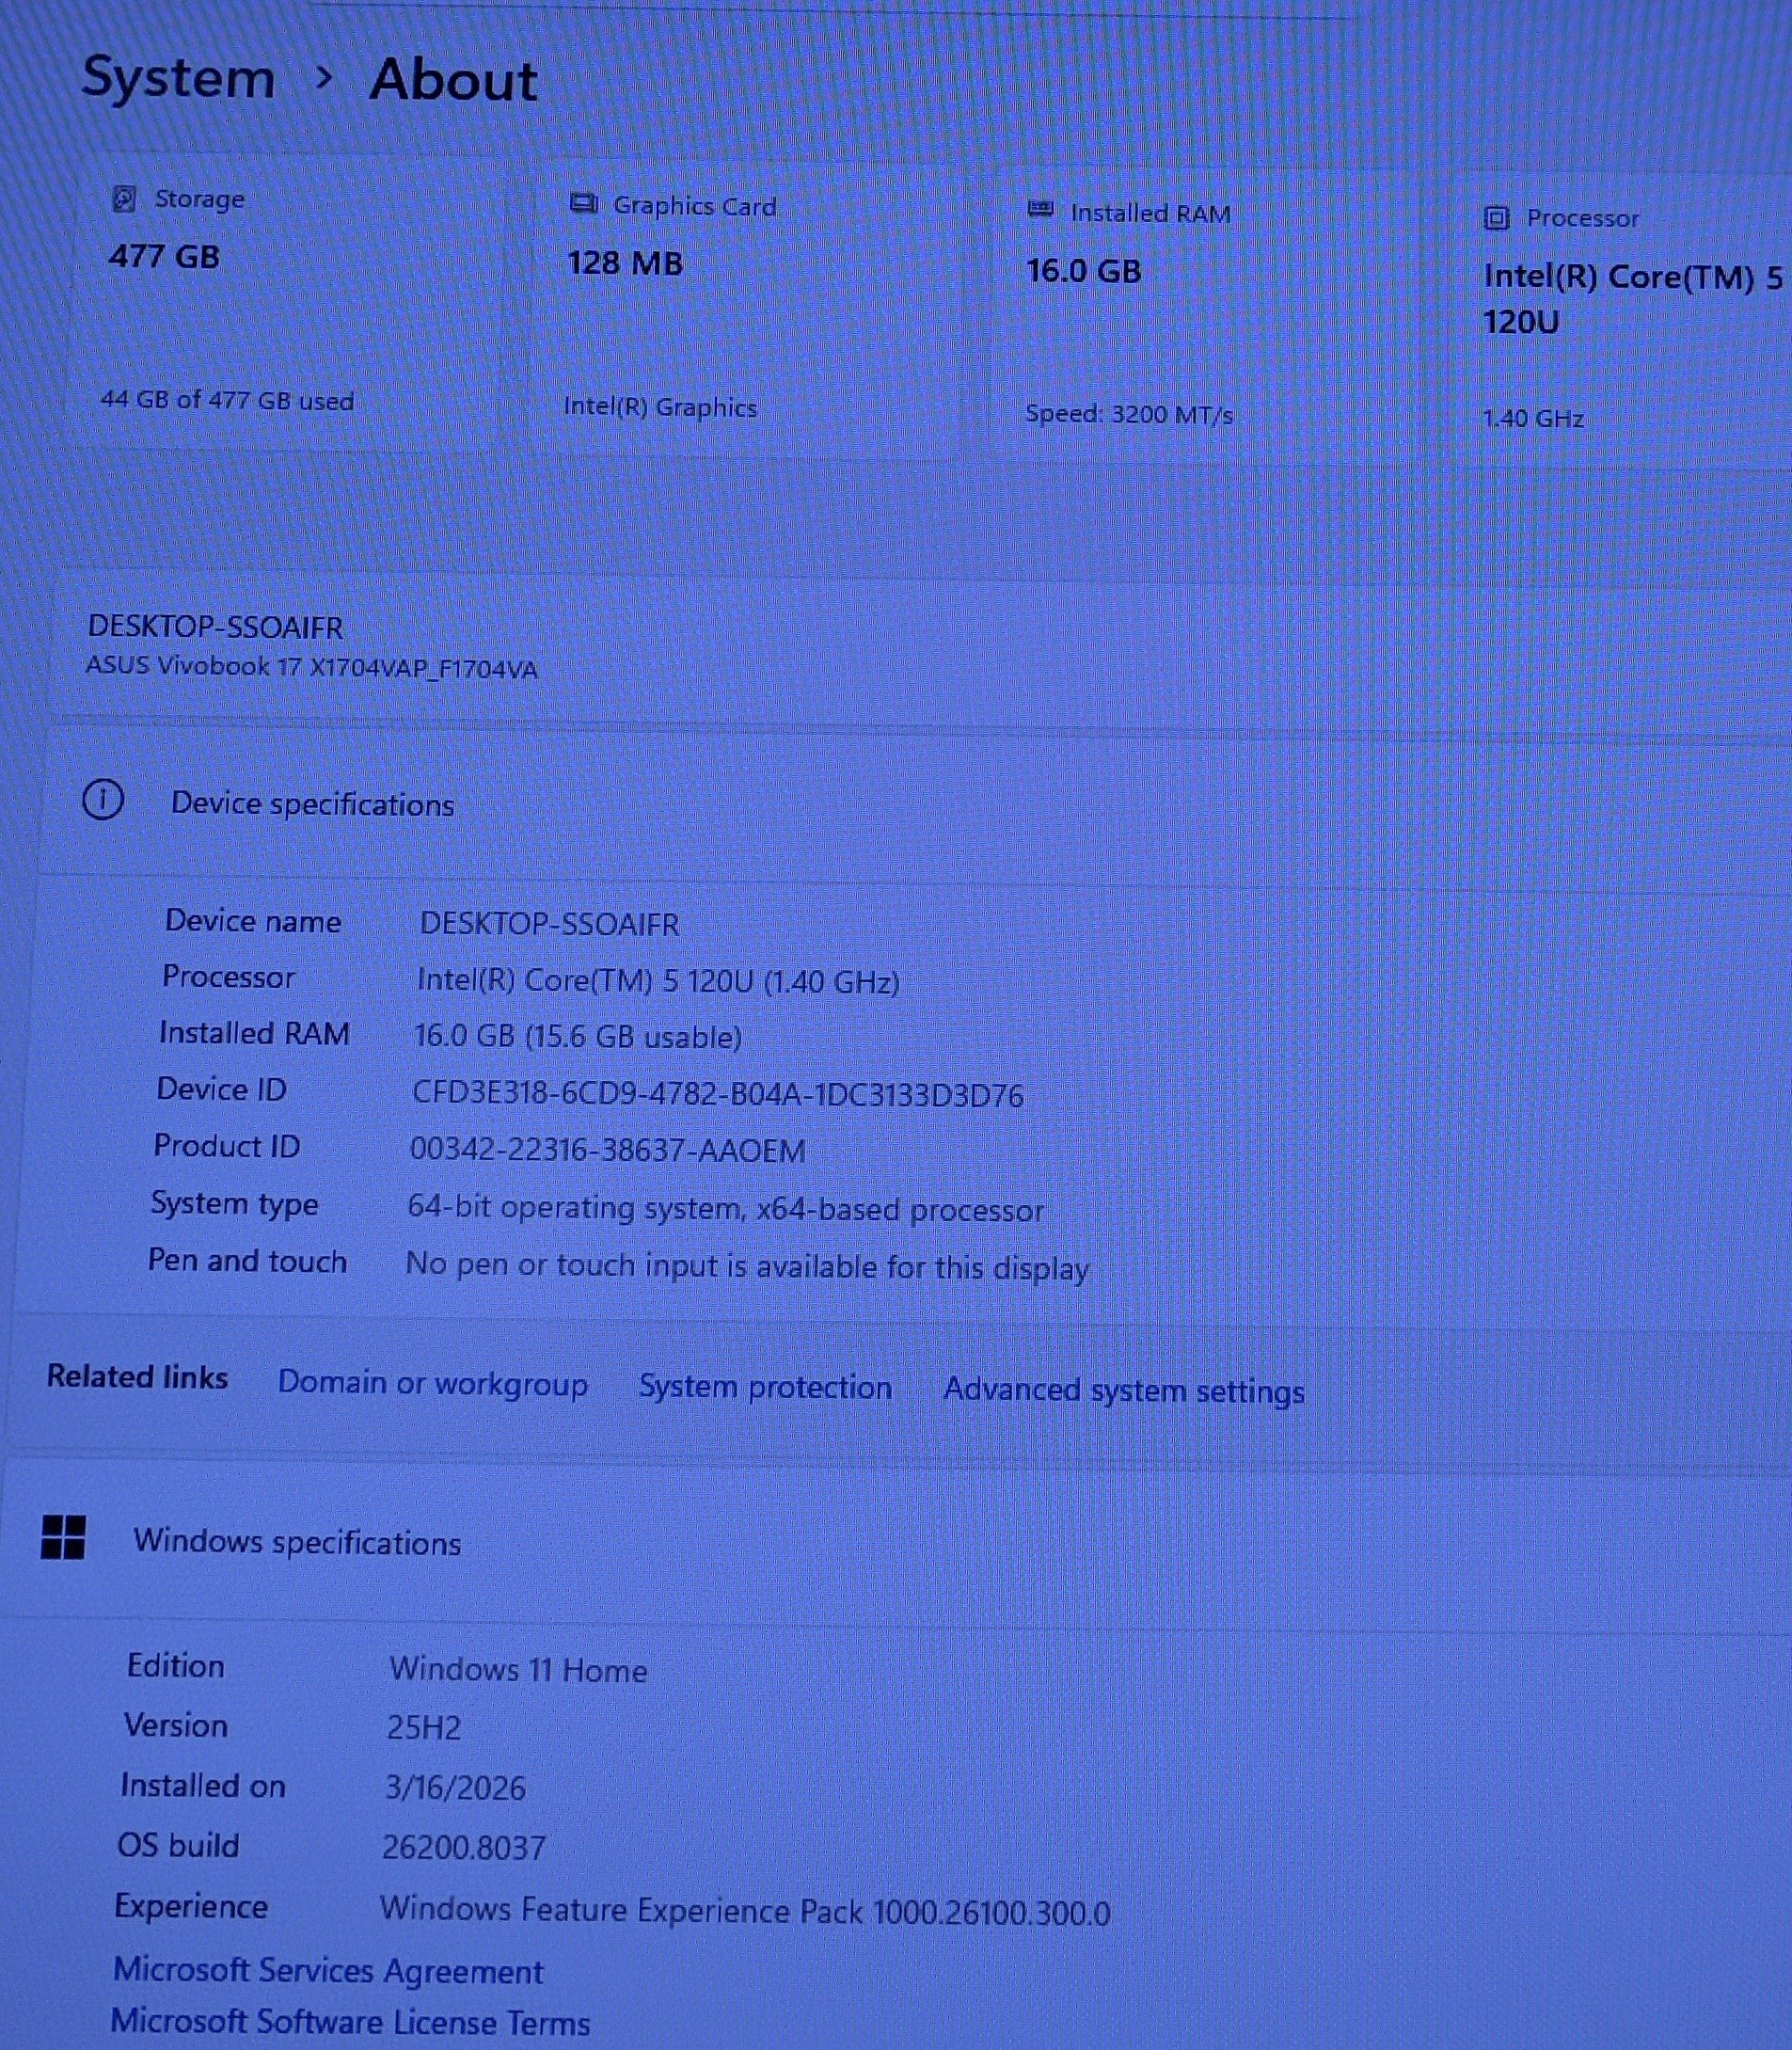
Task: Select the About breadcrumb title
Action: tap(453, 80)
